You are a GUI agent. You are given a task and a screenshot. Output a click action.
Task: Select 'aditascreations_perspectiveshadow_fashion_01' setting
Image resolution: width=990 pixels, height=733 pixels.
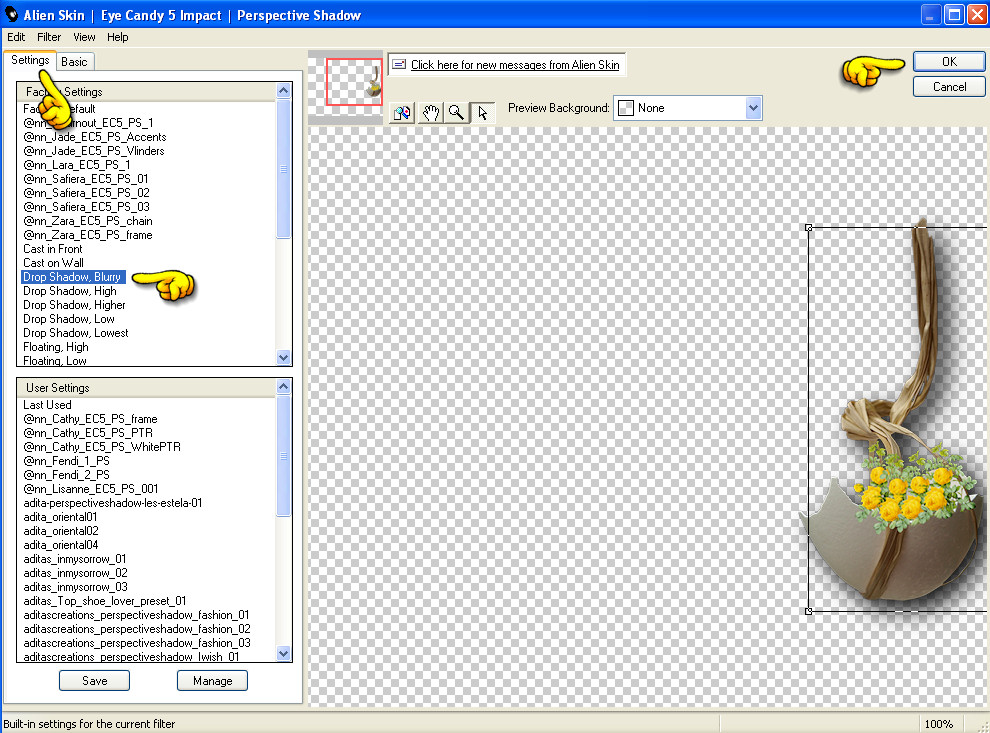(x=136, y=615)
